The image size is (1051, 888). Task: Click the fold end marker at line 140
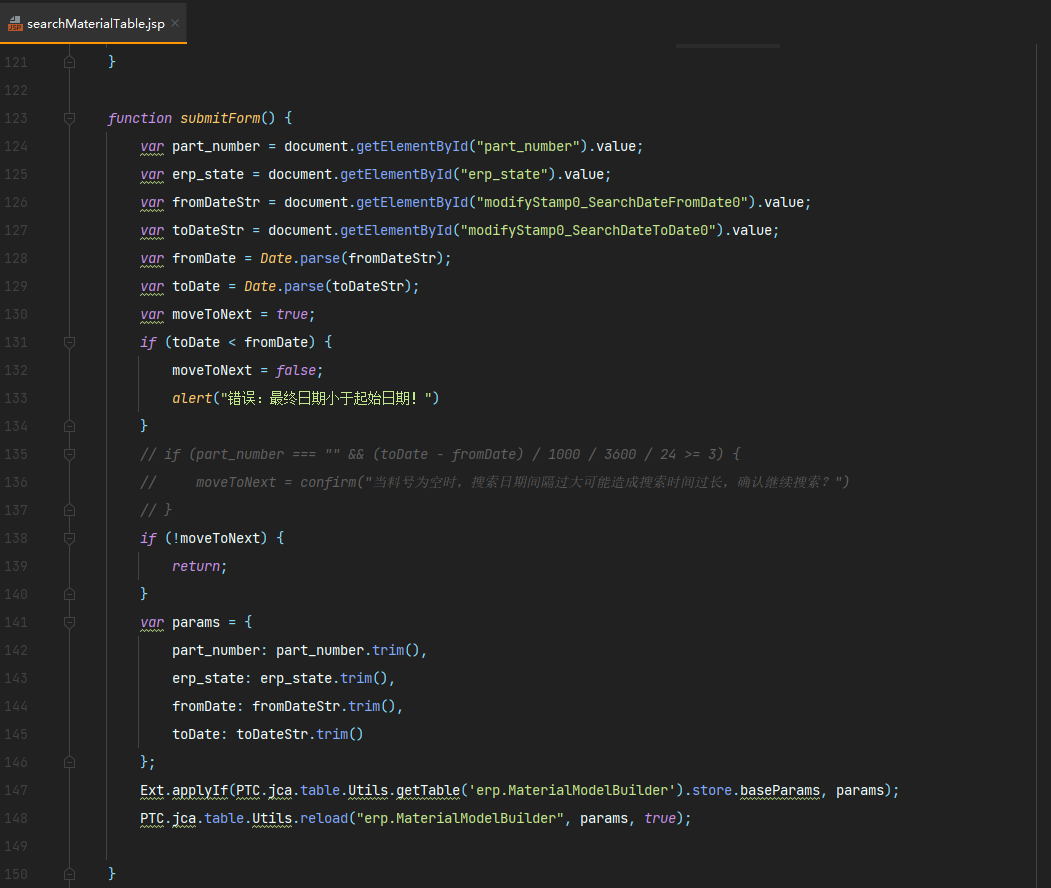pos(69,594)
